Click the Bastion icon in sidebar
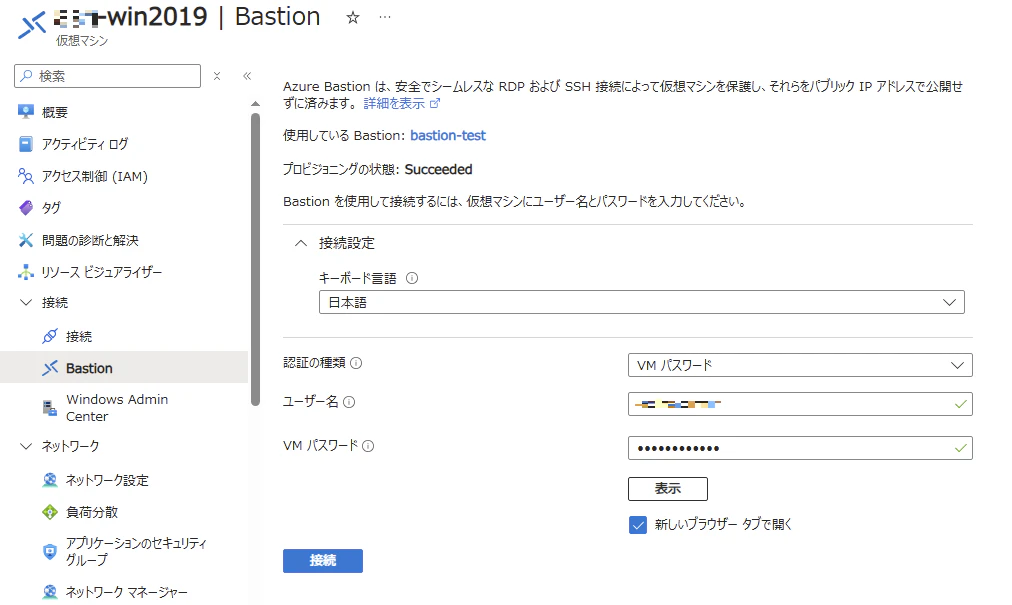Screen dimensions: 1012x605 click(x=50, y=368)
